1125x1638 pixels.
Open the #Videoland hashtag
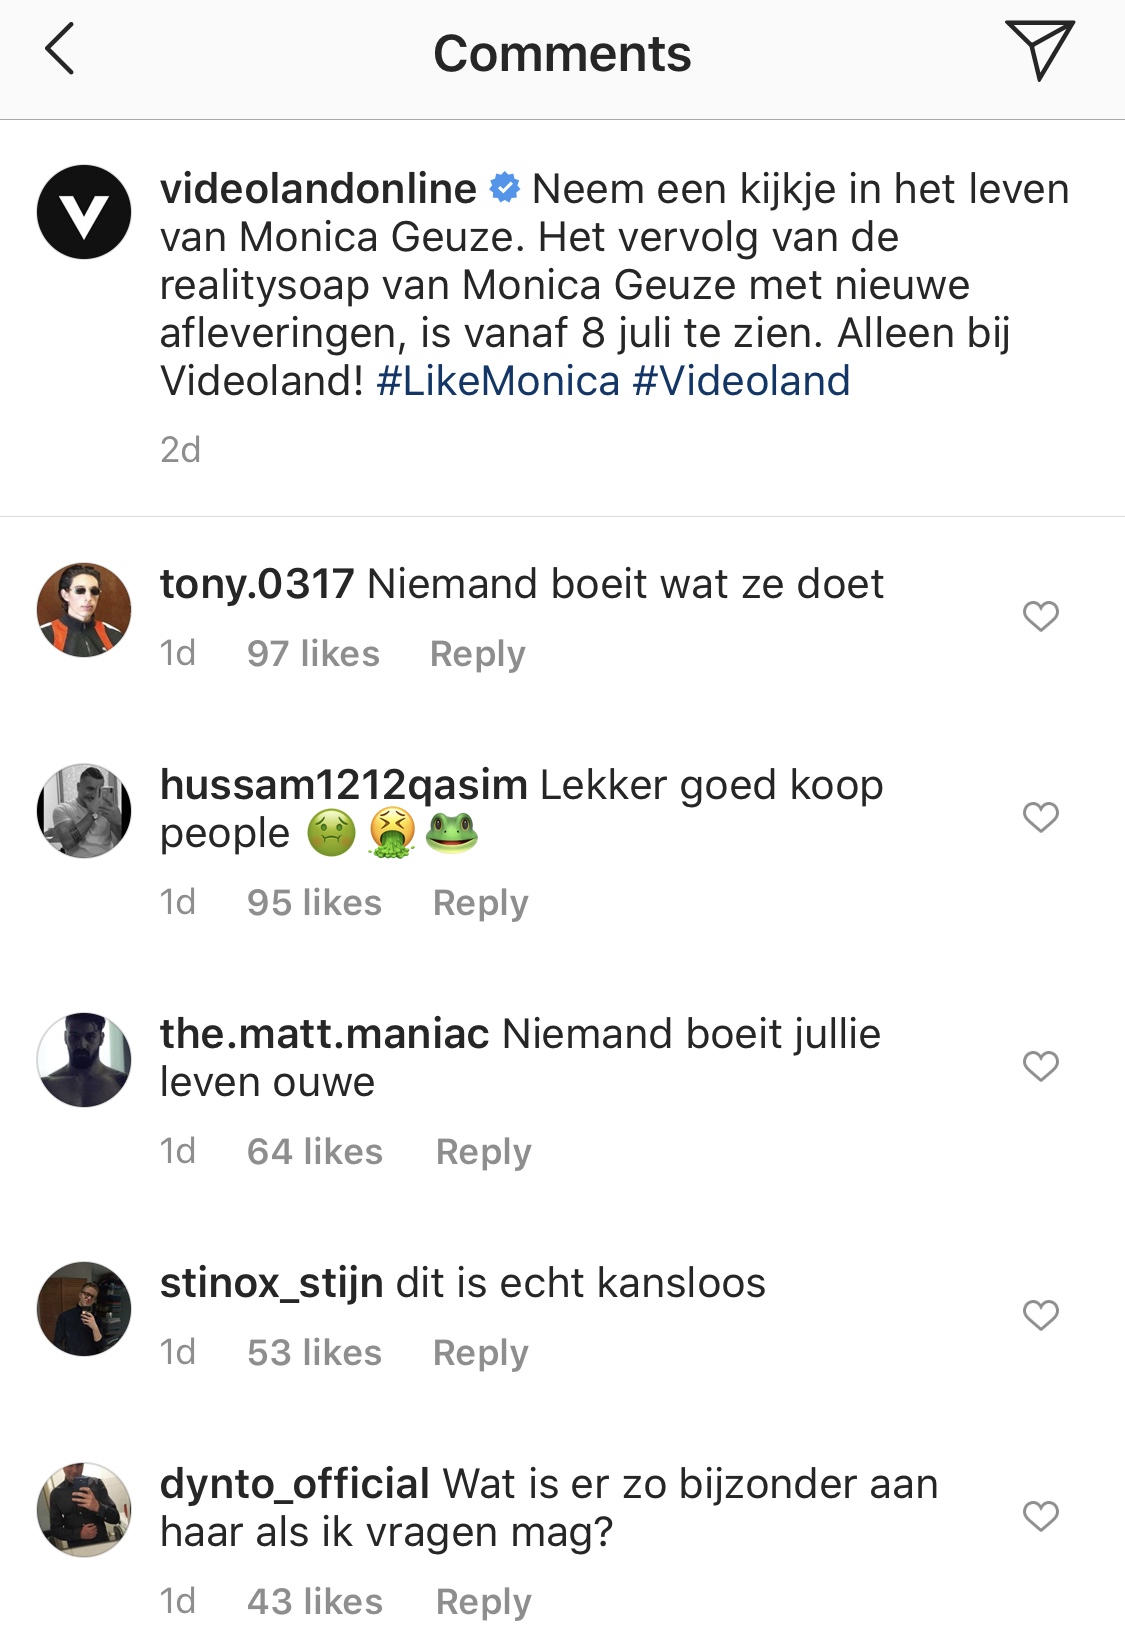click(x=741, y=381)
